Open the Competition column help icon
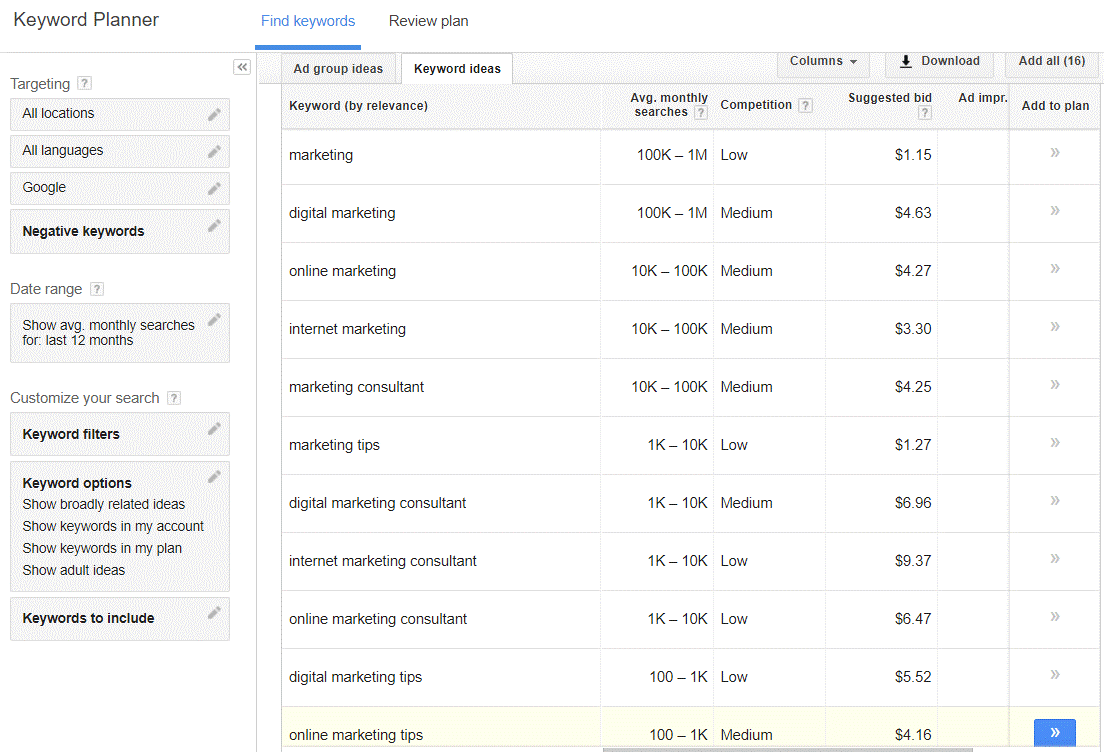Screen dimensions: 1104x752 coord(805,106)
